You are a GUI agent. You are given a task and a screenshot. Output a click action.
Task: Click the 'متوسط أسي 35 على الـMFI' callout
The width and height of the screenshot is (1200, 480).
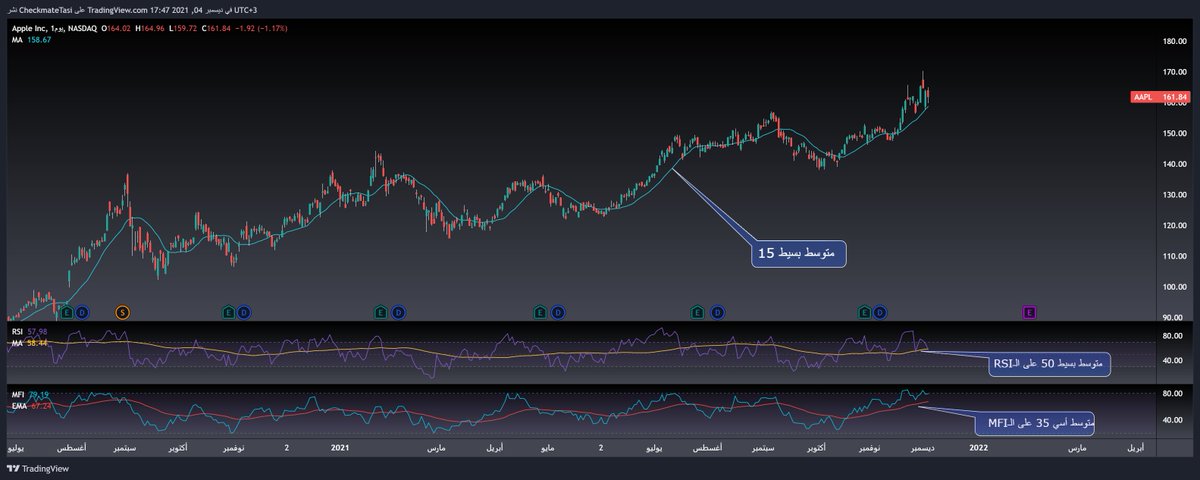pos(1035,425)
